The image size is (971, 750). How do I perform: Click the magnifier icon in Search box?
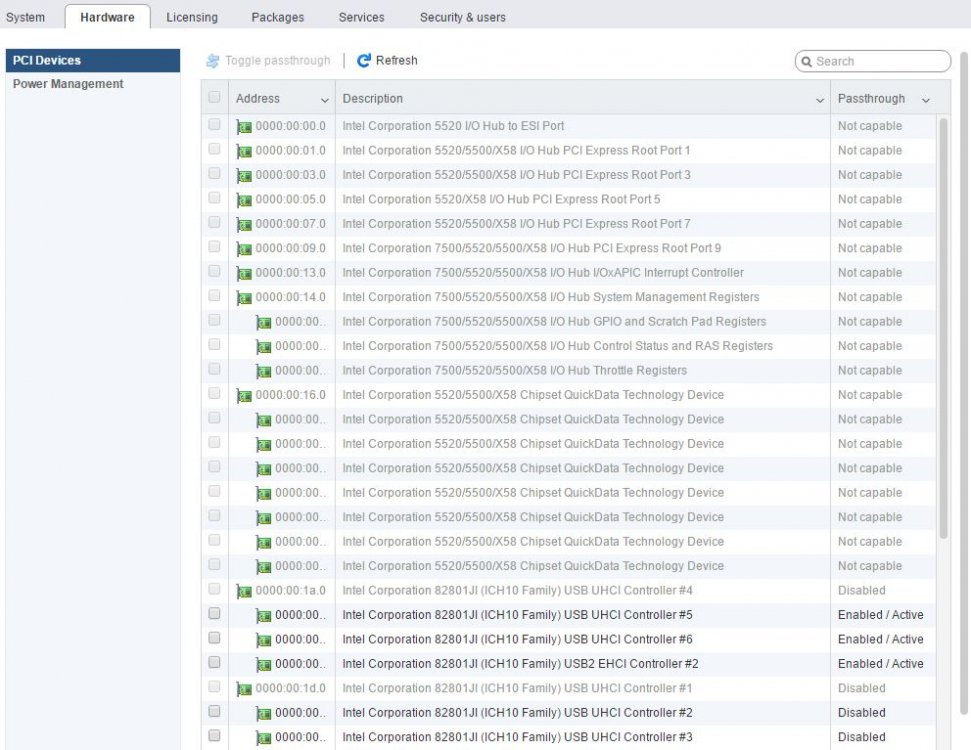[x=806, y=61]
